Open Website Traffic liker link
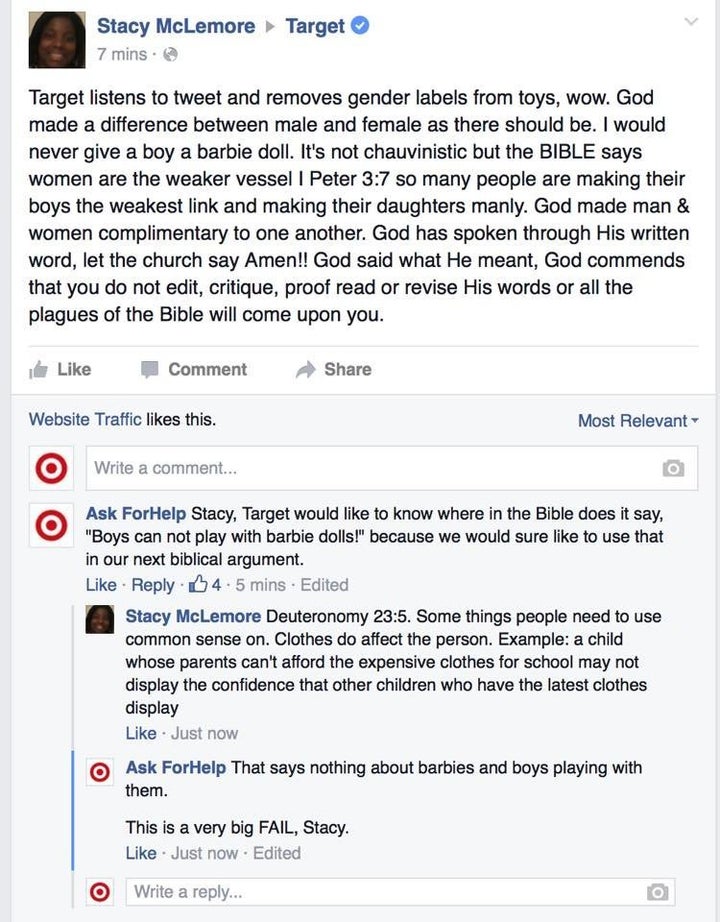This screenshot has height=922, width=720. point(85,419)
